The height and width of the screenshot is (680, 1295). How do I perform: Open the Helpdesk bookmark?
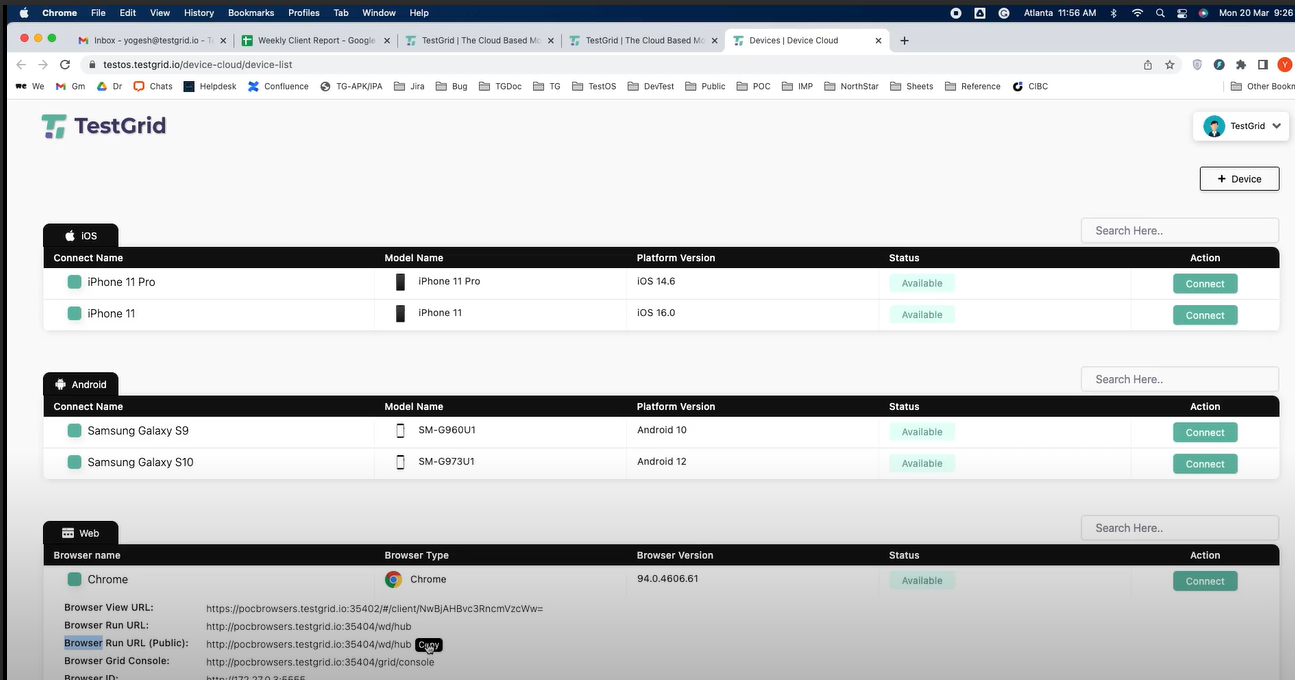coord(210,86)
